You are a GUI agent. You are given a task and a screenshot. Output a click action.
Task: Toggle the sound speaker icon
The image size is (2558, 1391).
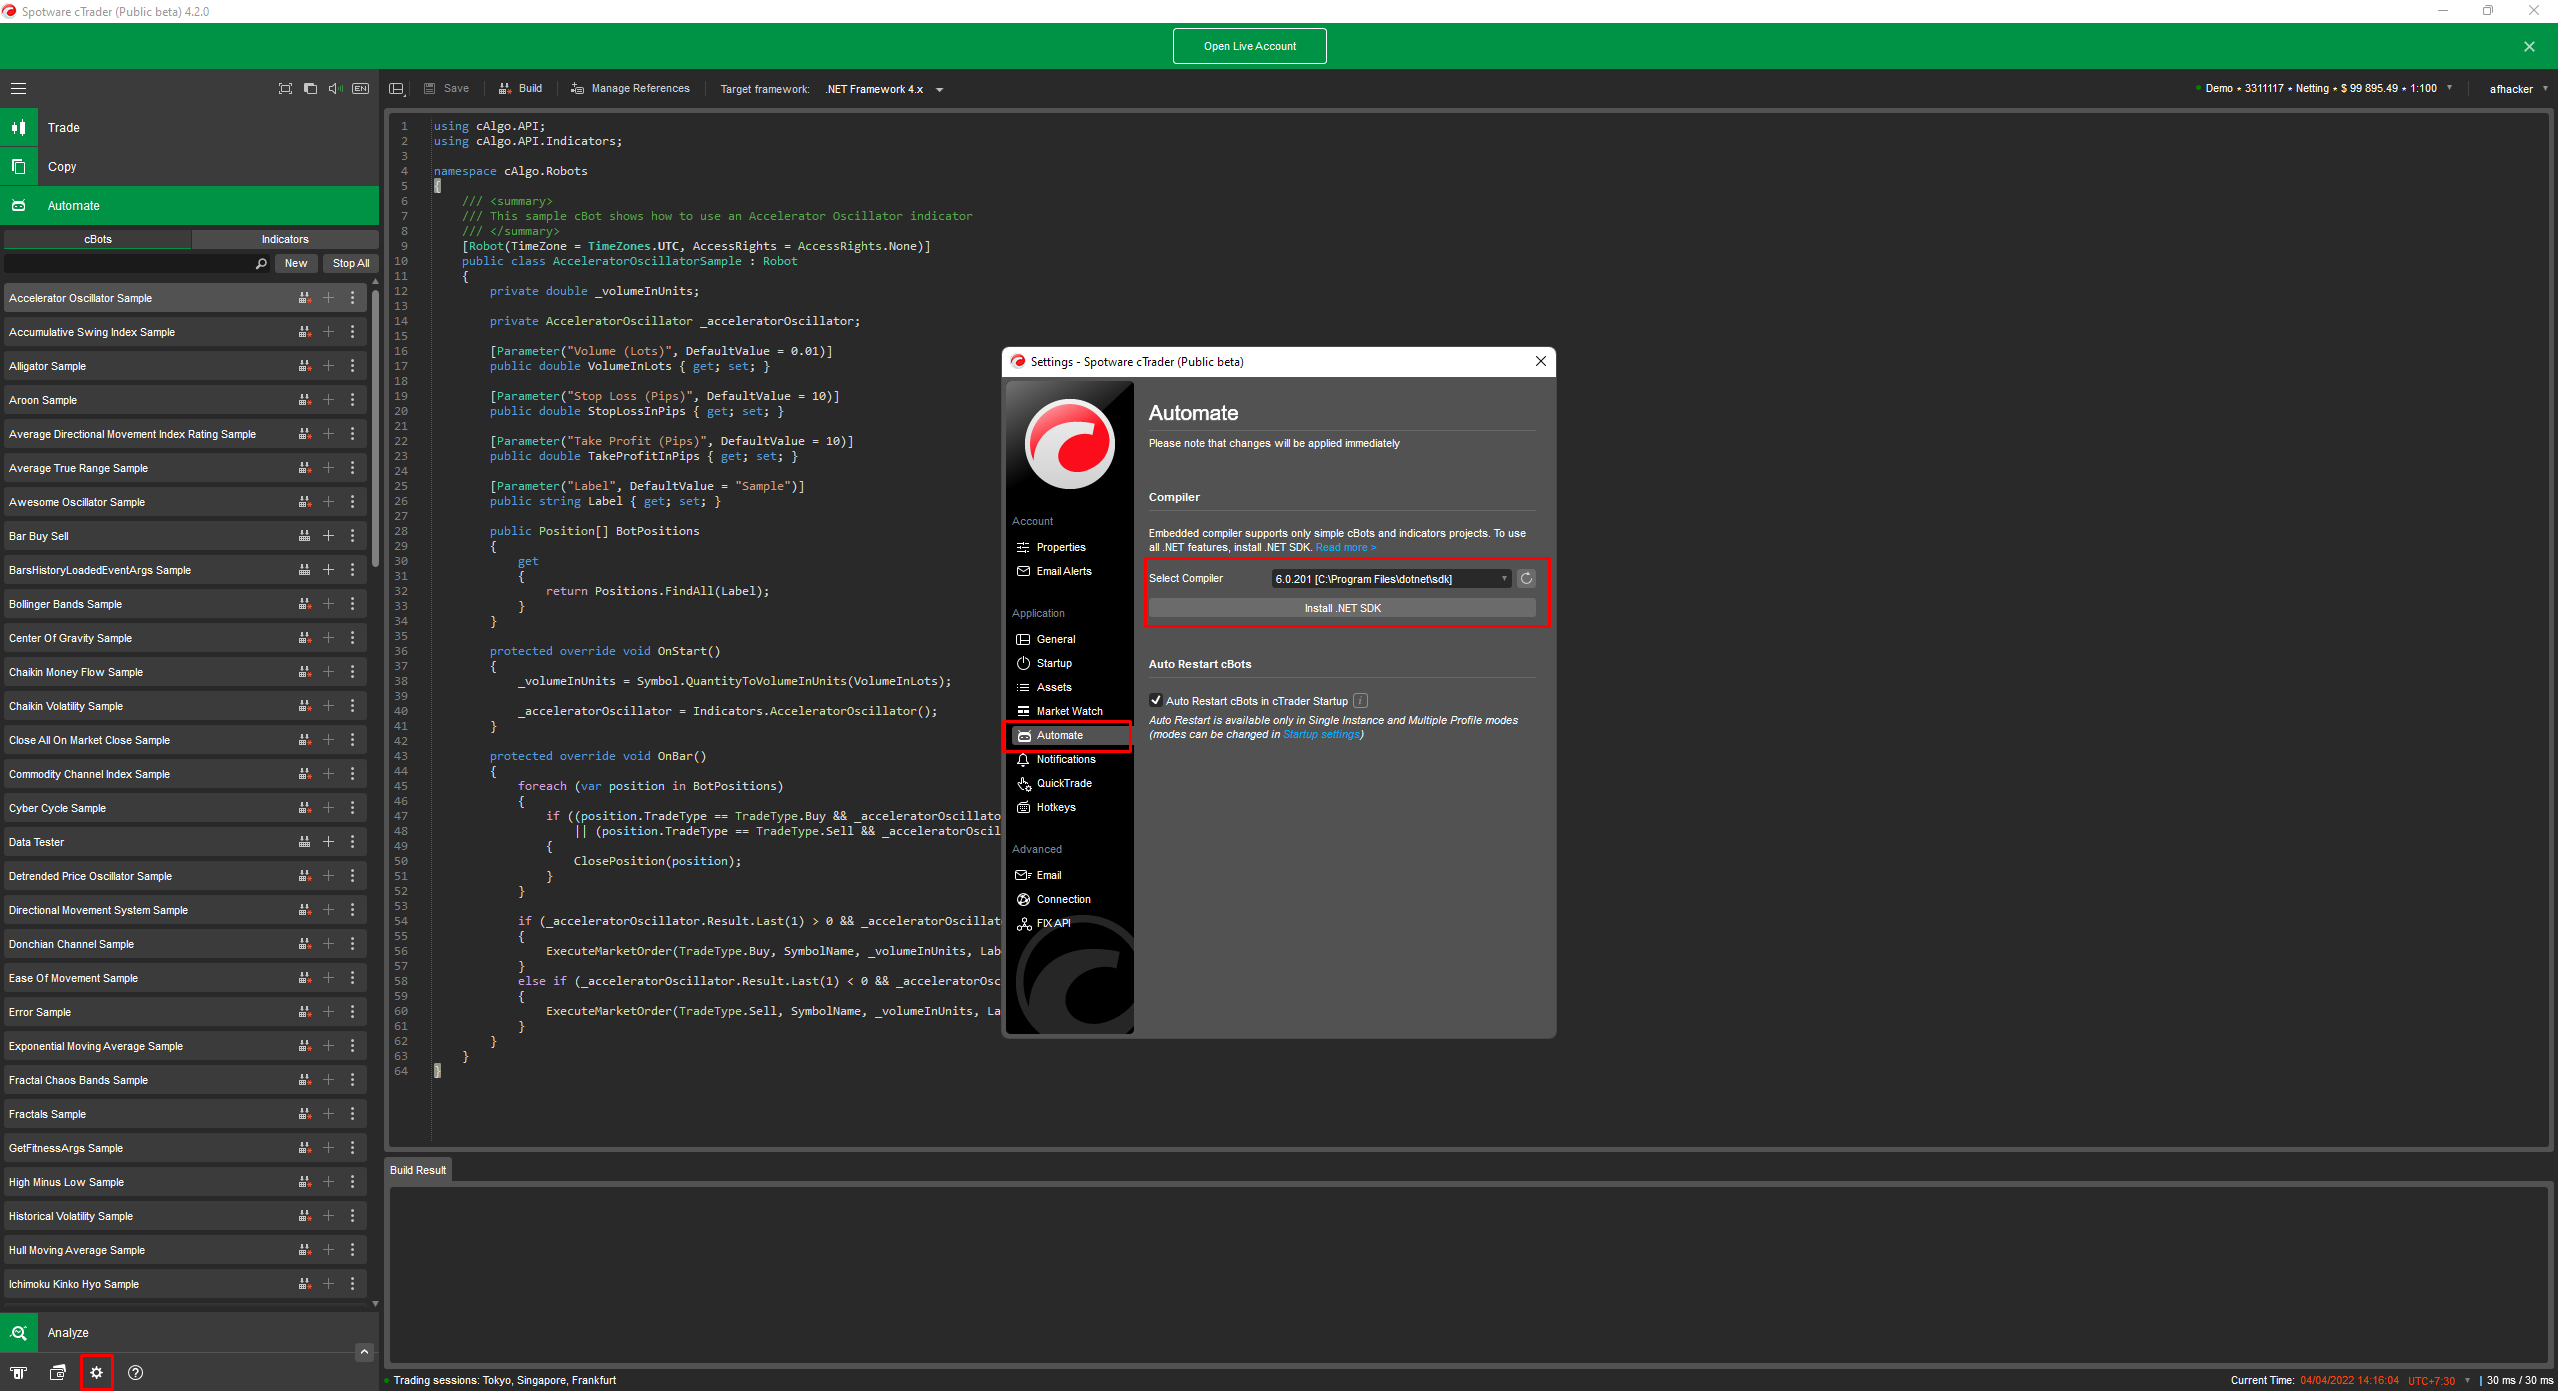[335, 89]
